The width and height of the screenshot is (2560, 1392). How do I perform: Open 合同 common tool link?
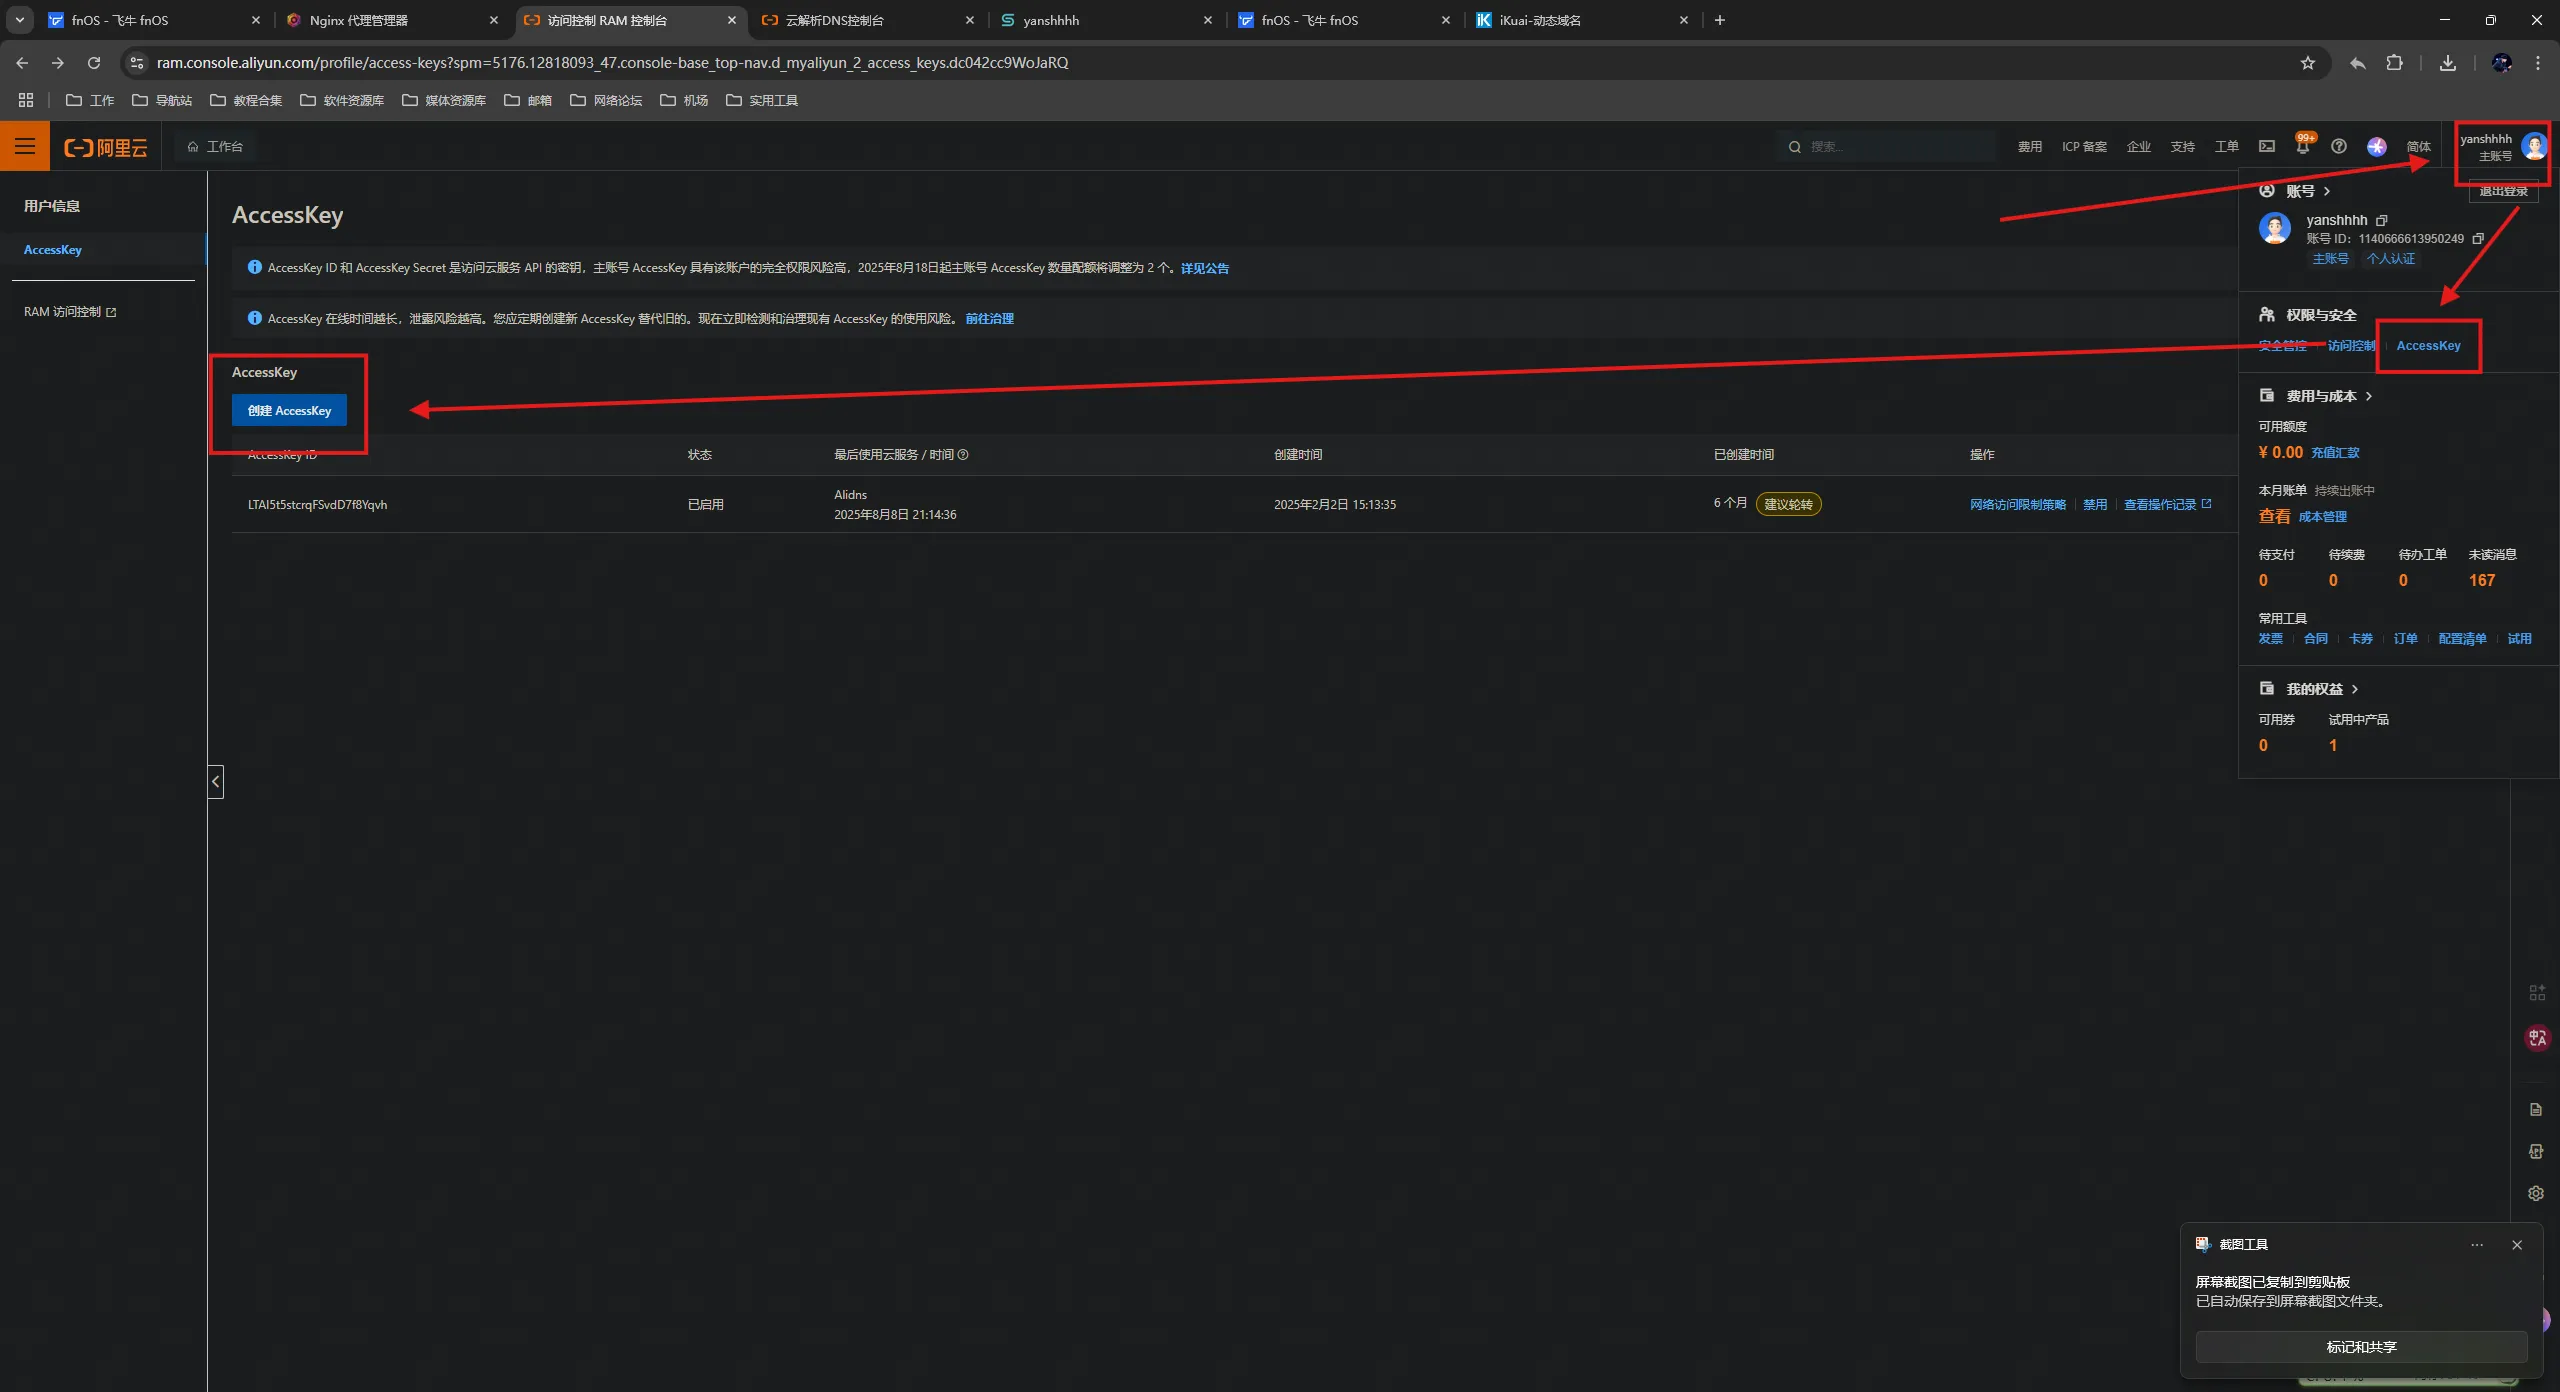(2315, 639)
